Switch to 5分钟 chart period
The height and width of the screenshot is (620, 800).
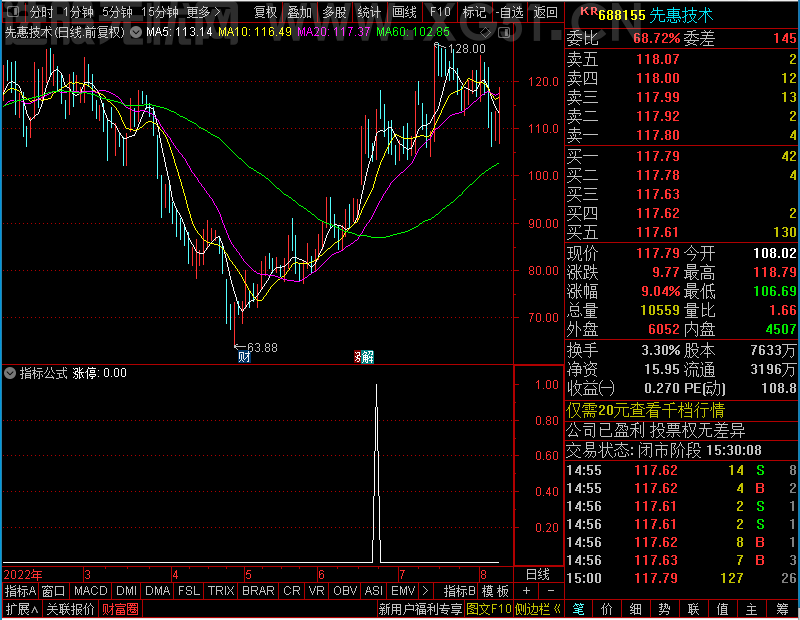click(117, 12)
